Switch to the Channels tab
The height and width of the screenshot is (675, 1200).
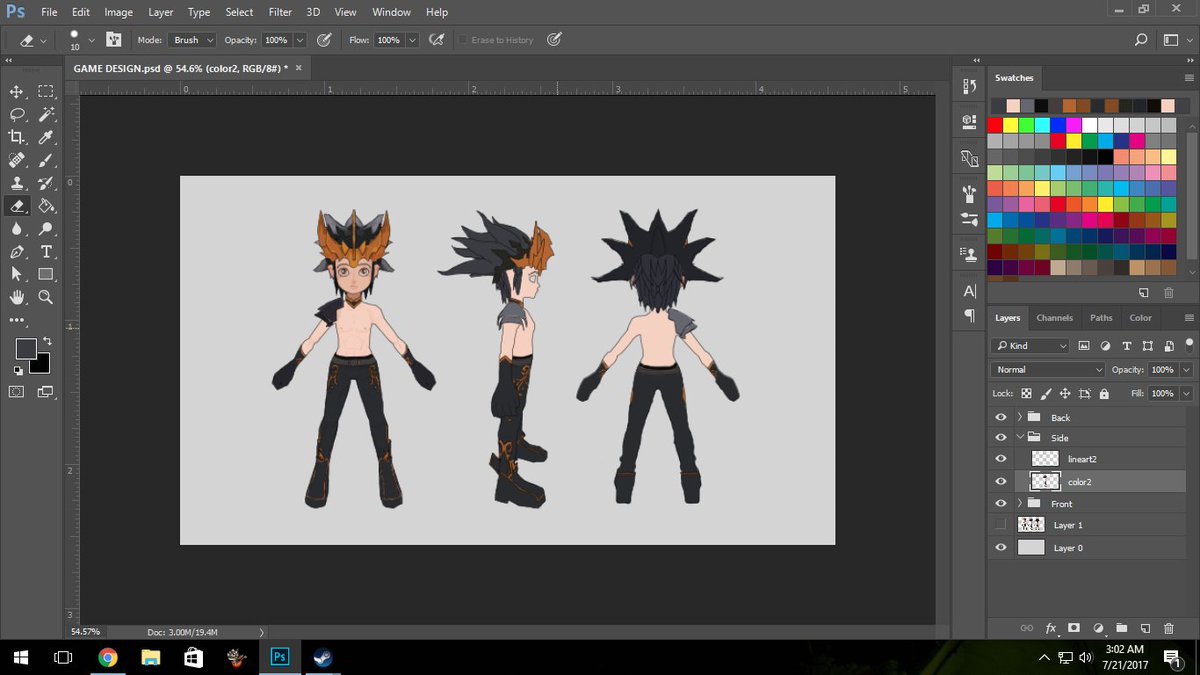pyautogui.click(x=1054, y=317)
